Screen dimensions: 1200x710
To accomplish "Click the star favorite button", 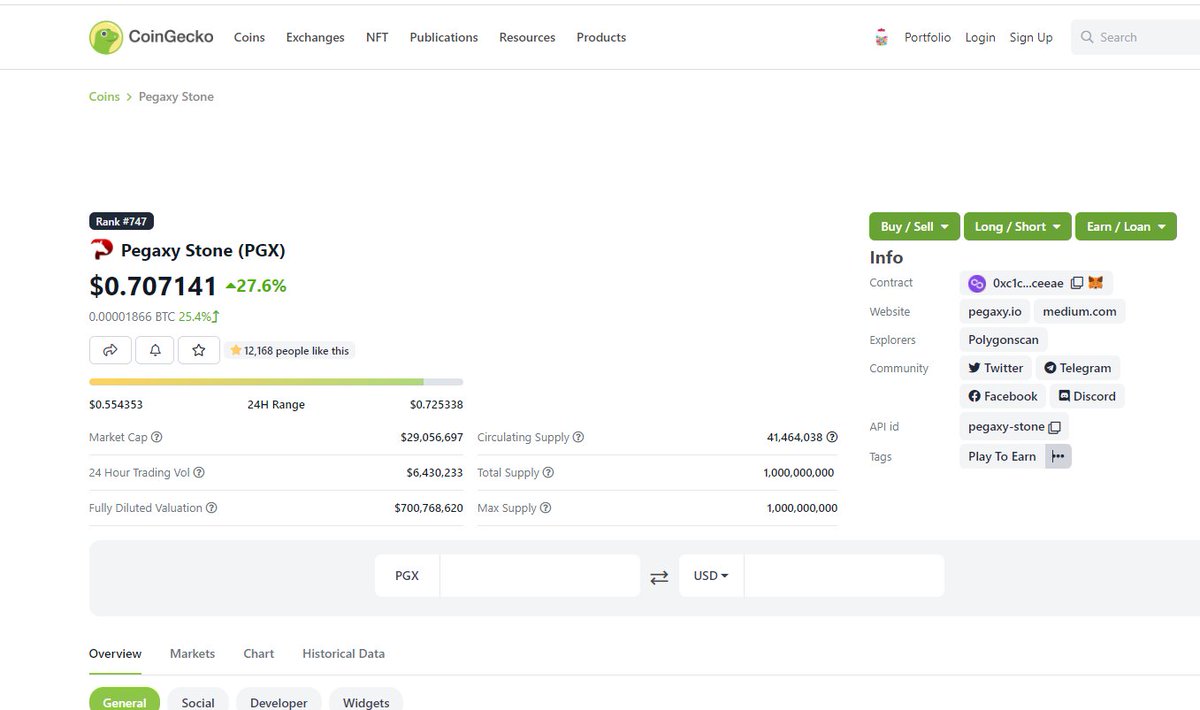I will 199,350.
